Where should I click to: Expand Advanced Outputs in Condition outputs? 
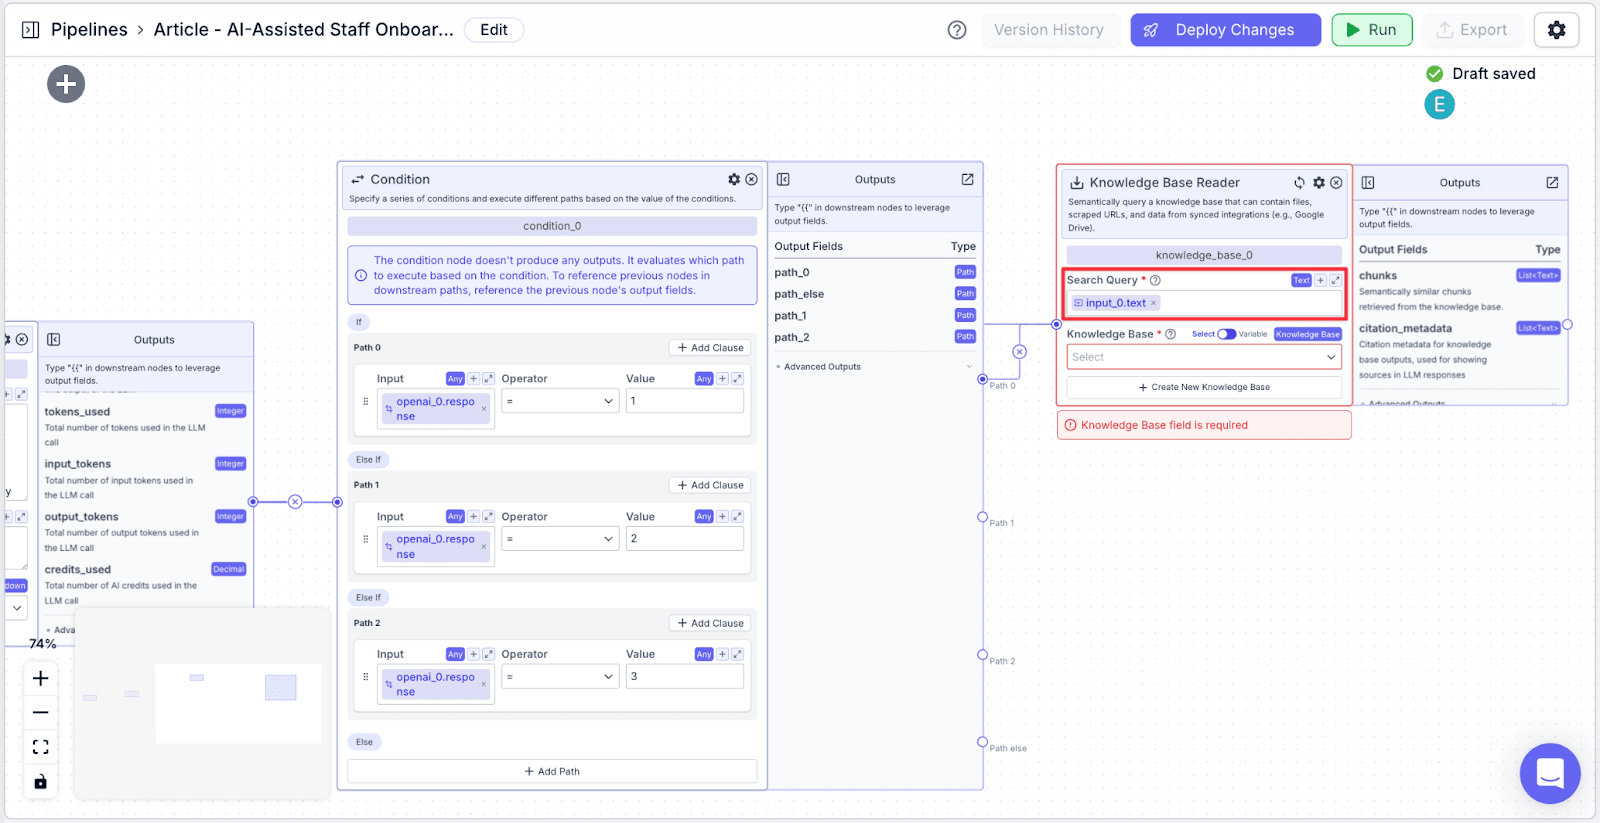(x=874, y=367)
